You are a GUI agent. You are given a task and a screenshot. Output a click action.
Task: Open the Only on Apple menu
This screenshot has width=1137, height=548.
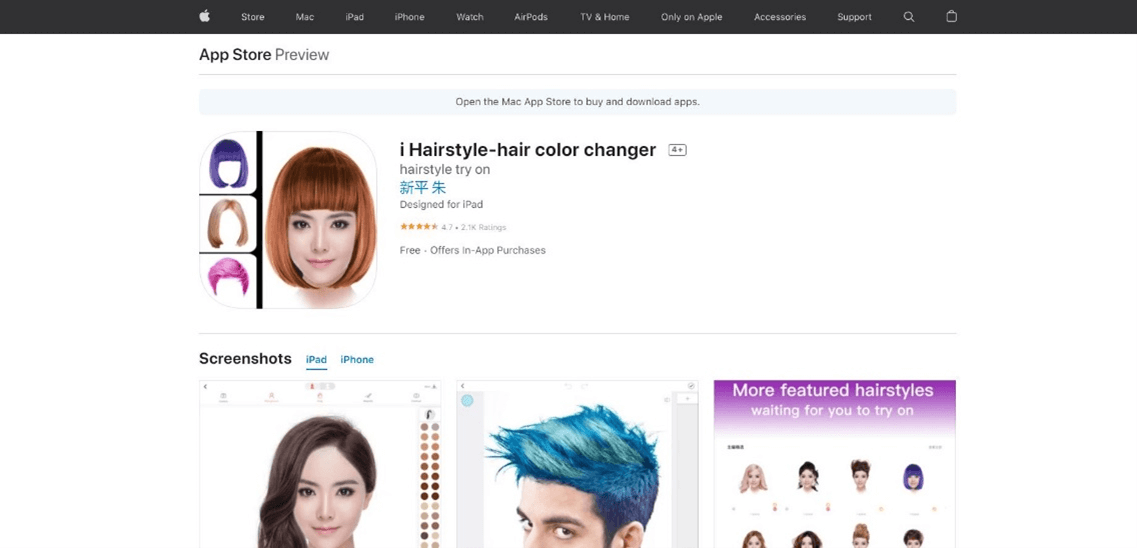691,17
